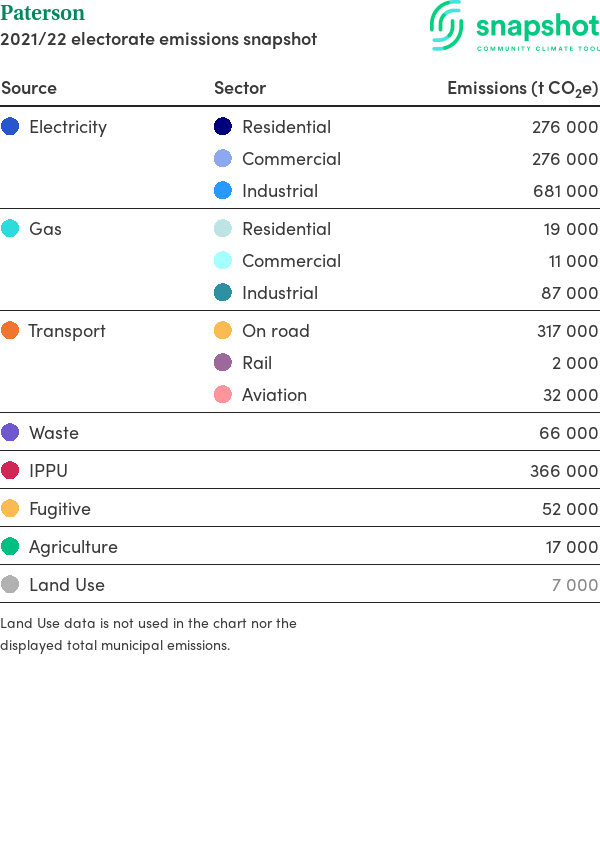Select the IPPU crimson dot
This screenshot has height=850, width=600.
click(x=10, y=470)
